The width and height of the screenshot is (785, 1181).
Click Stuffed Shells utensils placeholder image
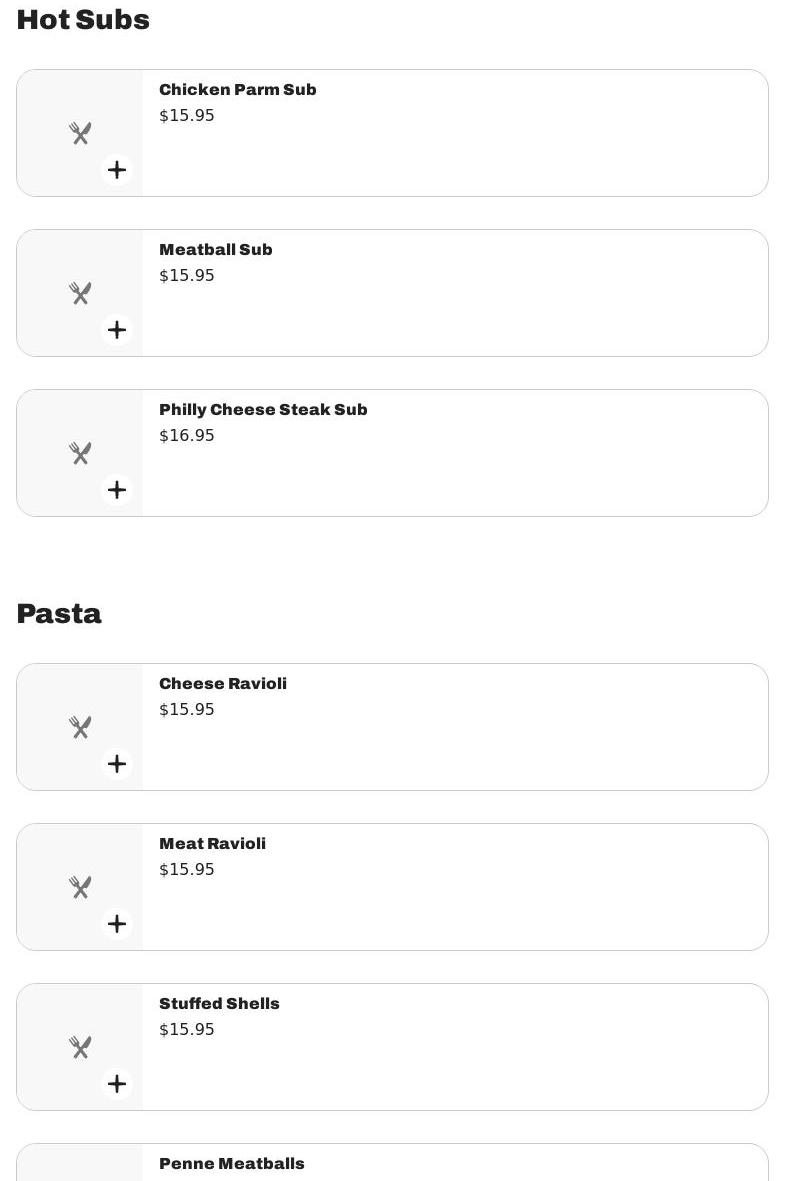[x=80, y=1047]
